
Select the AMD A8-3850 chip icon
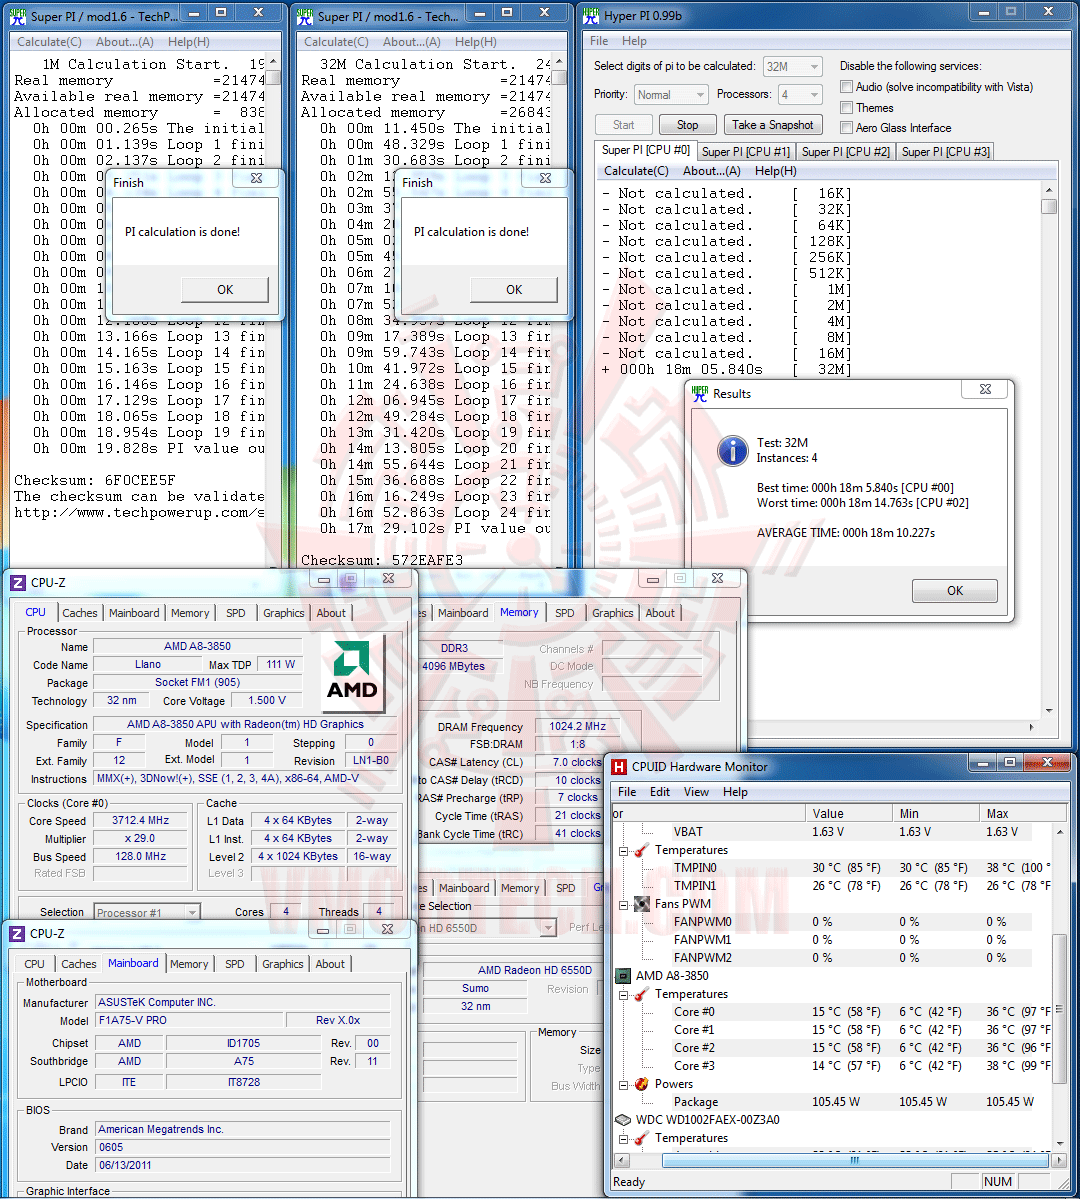[x=623, y=976]
